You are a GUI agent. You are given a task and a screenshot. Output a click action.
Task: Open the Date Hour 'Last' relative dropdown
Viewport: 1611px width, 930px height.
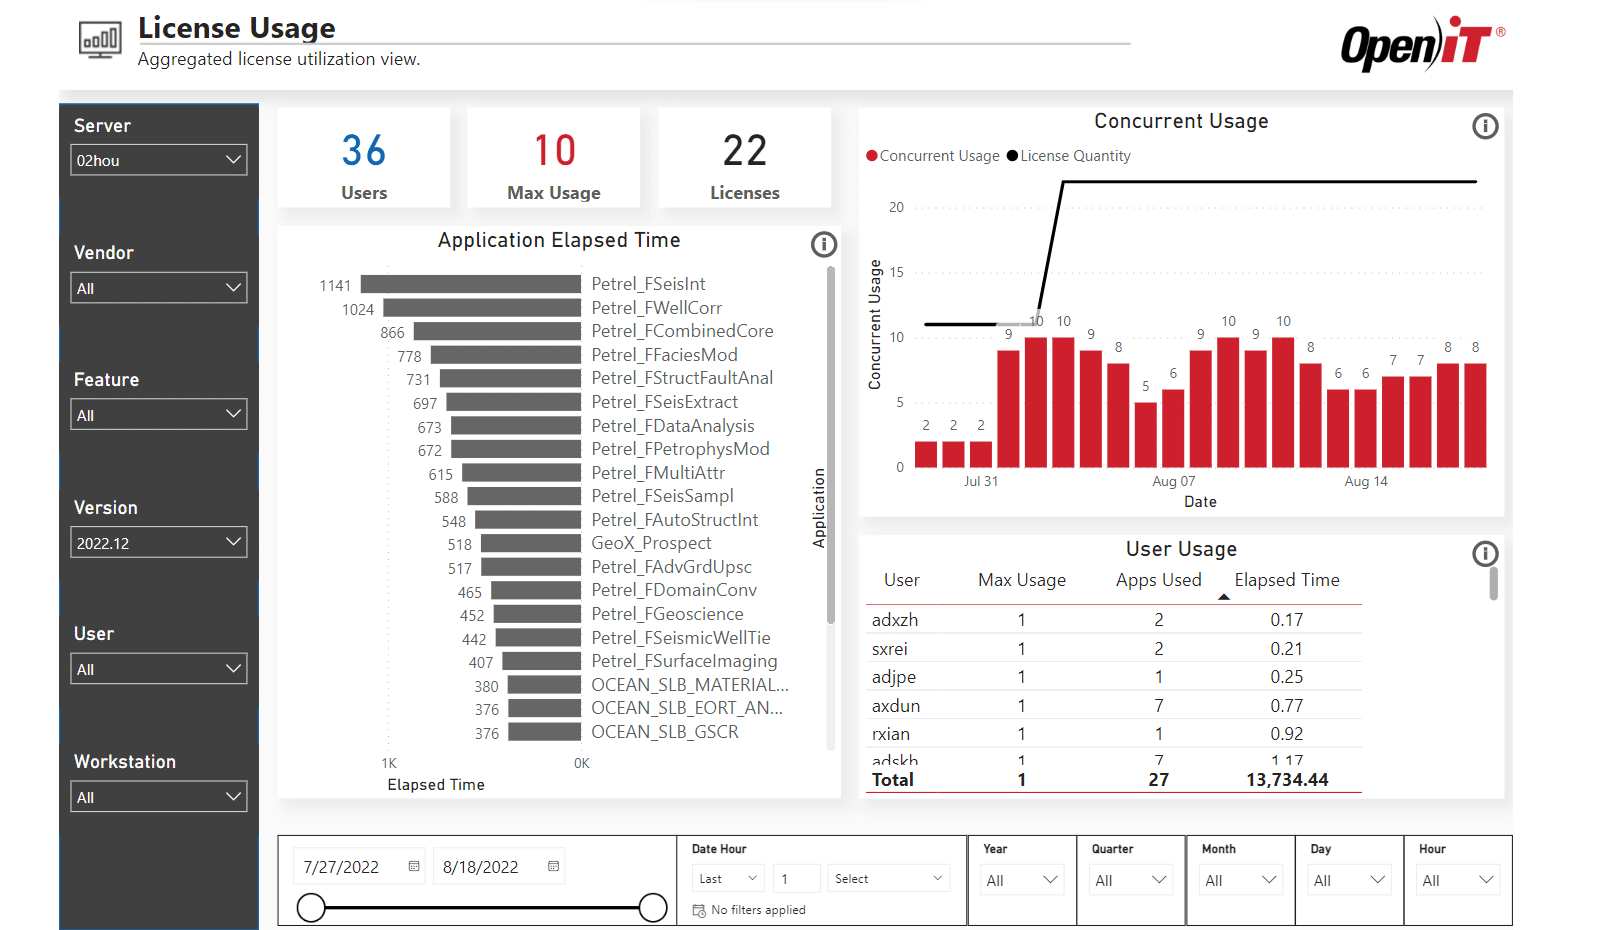click(x=728, y=878)
